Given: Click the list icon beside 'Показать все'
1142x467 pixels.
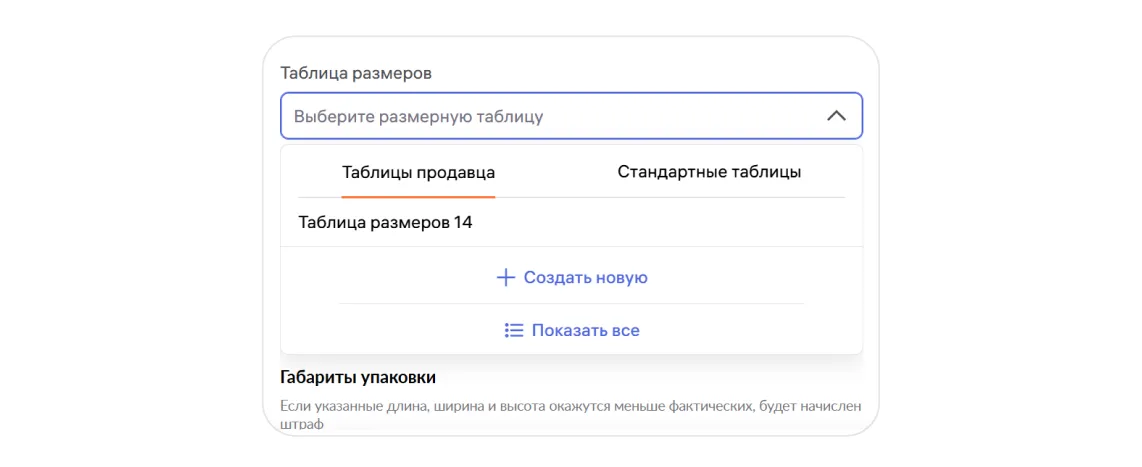Looking at the screenshot, I should click(514, 330).
